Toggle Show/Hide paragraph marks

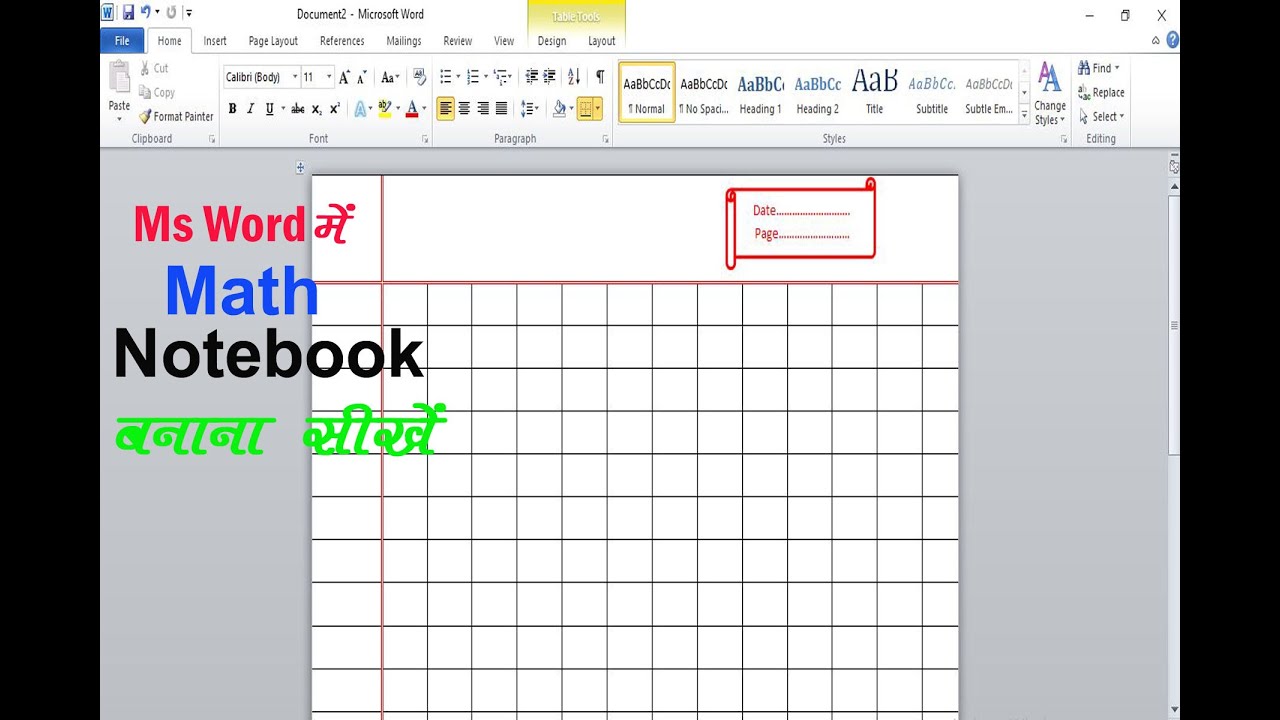click(x=600, y=77)
